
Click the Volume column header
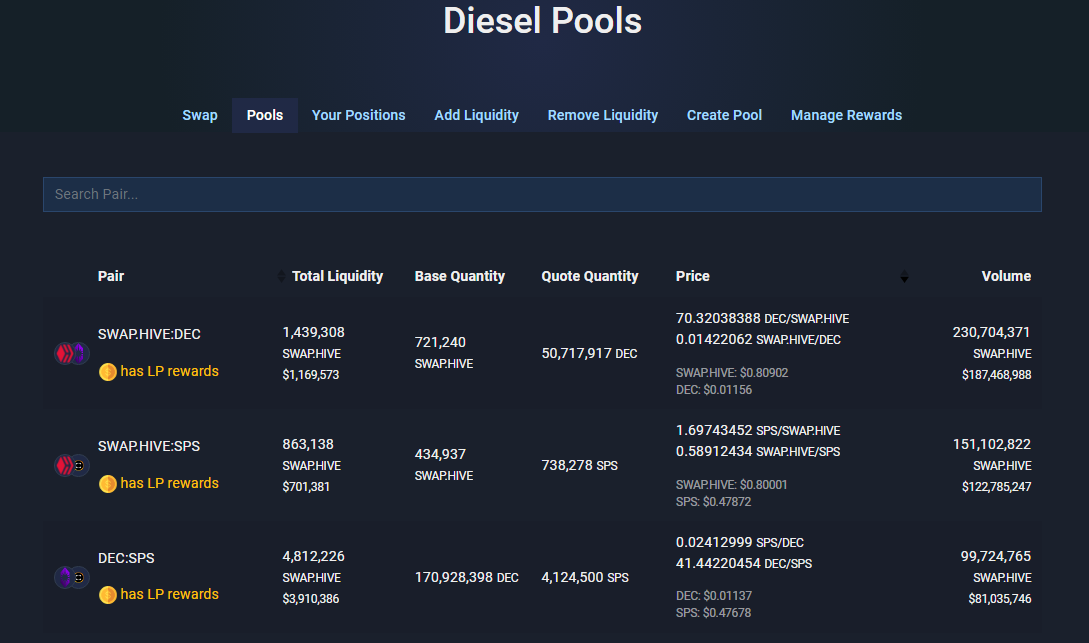[x=1006, y=276]
